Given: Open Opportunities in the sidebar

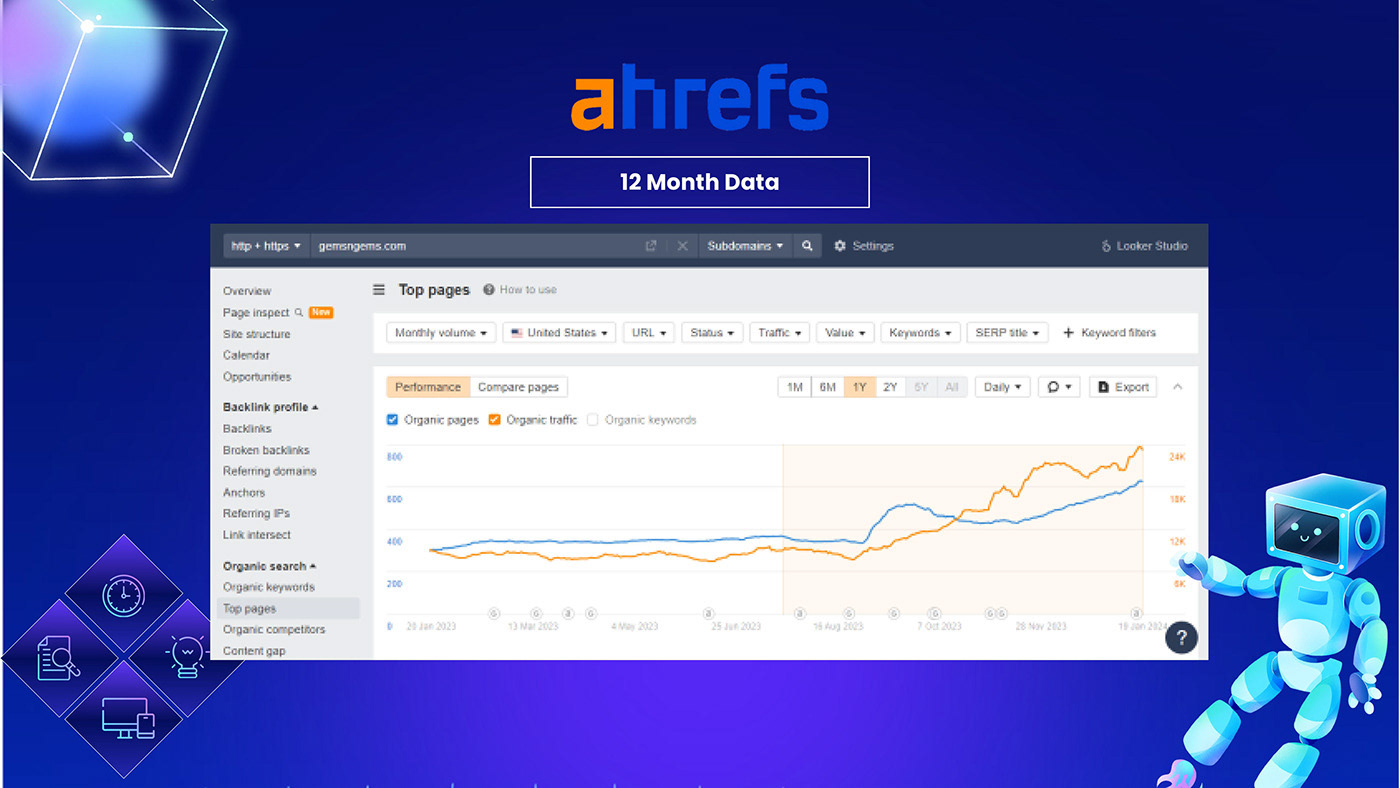Looking at the screenshot, I should click(x=257, y=377).
